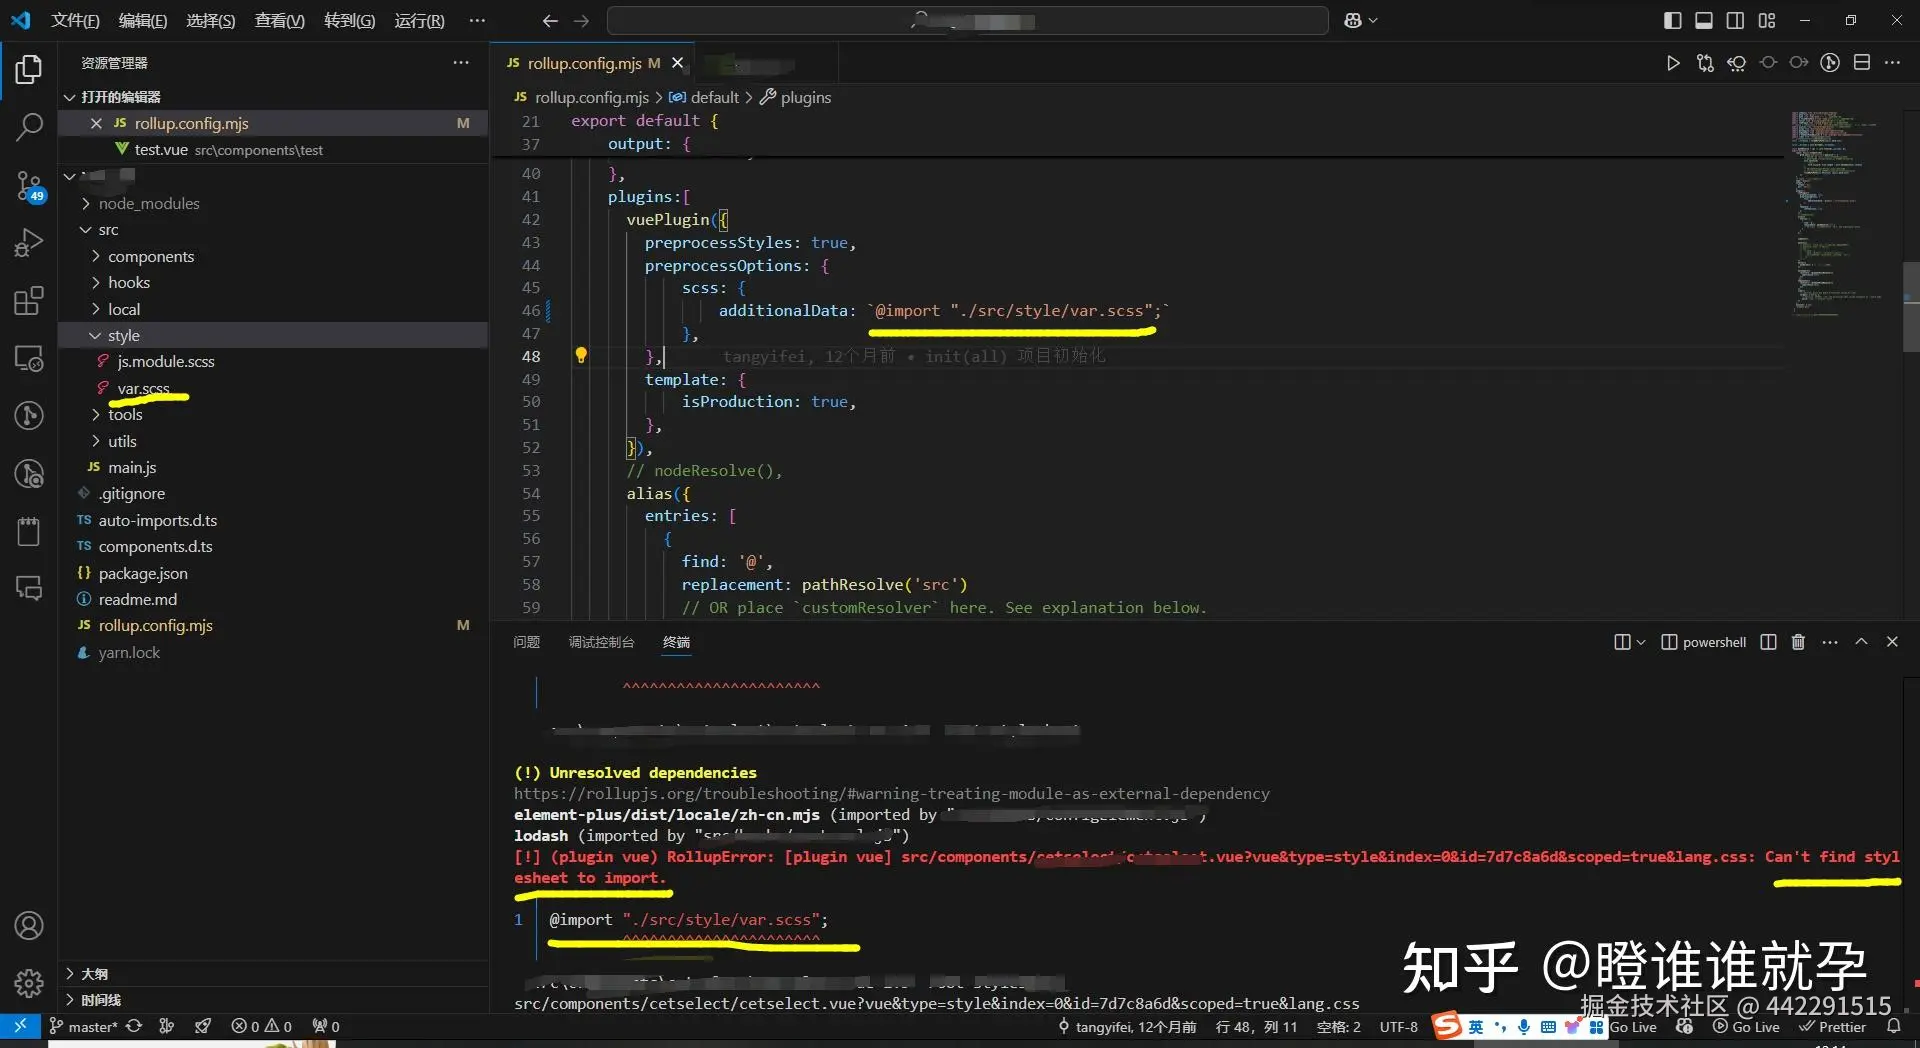Click the command center search box
The width and height of the screenshot is (1920, 1048).
tap(967, 20)
